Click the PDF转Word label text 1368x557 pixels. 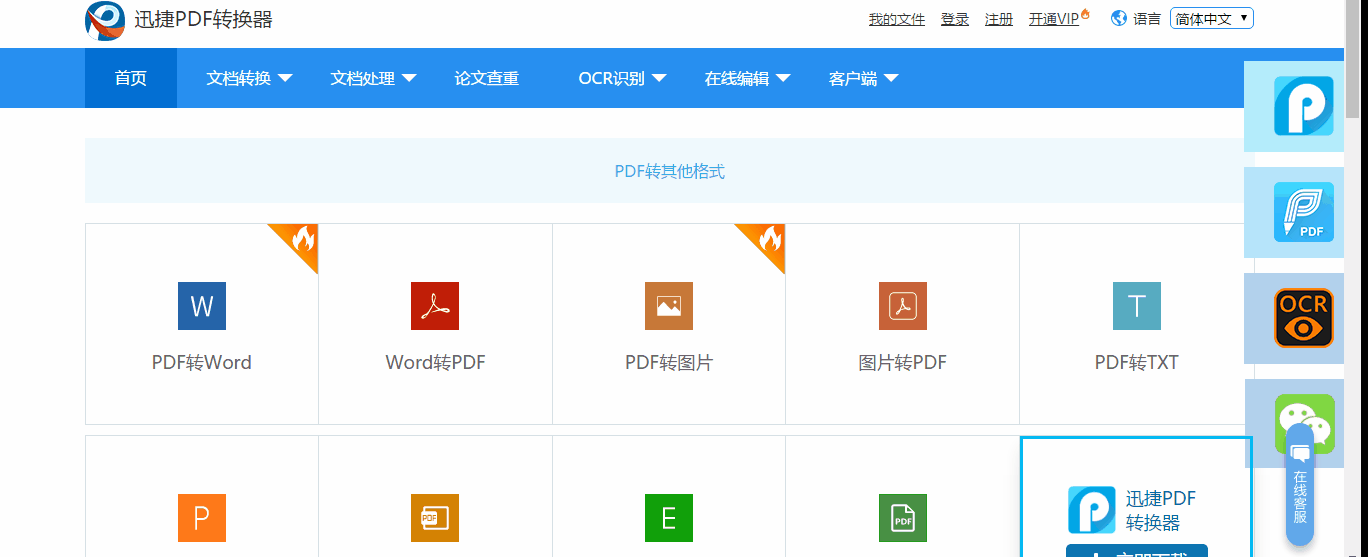click(202, 363)
